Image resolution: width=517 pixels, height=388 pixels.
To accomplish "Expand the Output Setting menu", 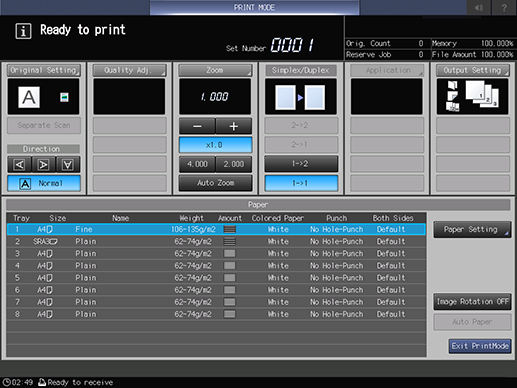I will pos(473,70).
